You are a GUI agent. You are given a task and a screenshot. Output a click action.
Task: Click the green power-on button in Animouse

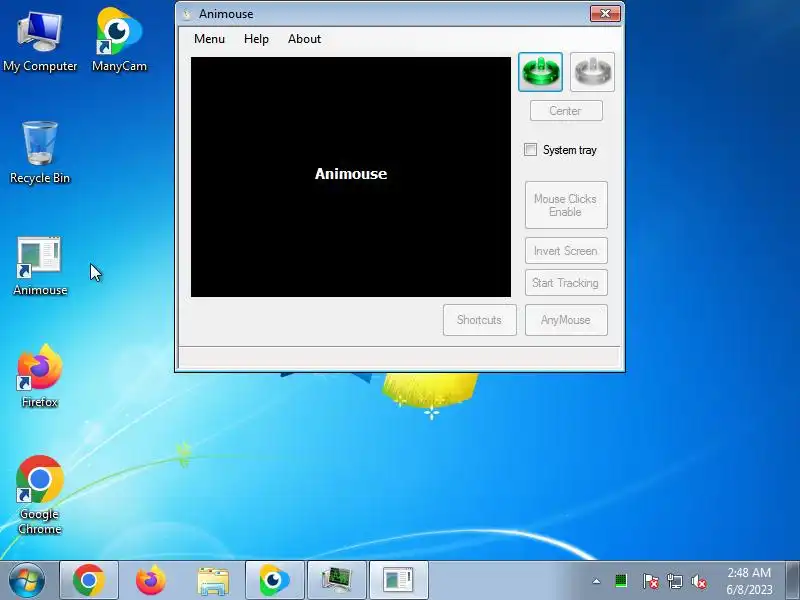(540, 72)
